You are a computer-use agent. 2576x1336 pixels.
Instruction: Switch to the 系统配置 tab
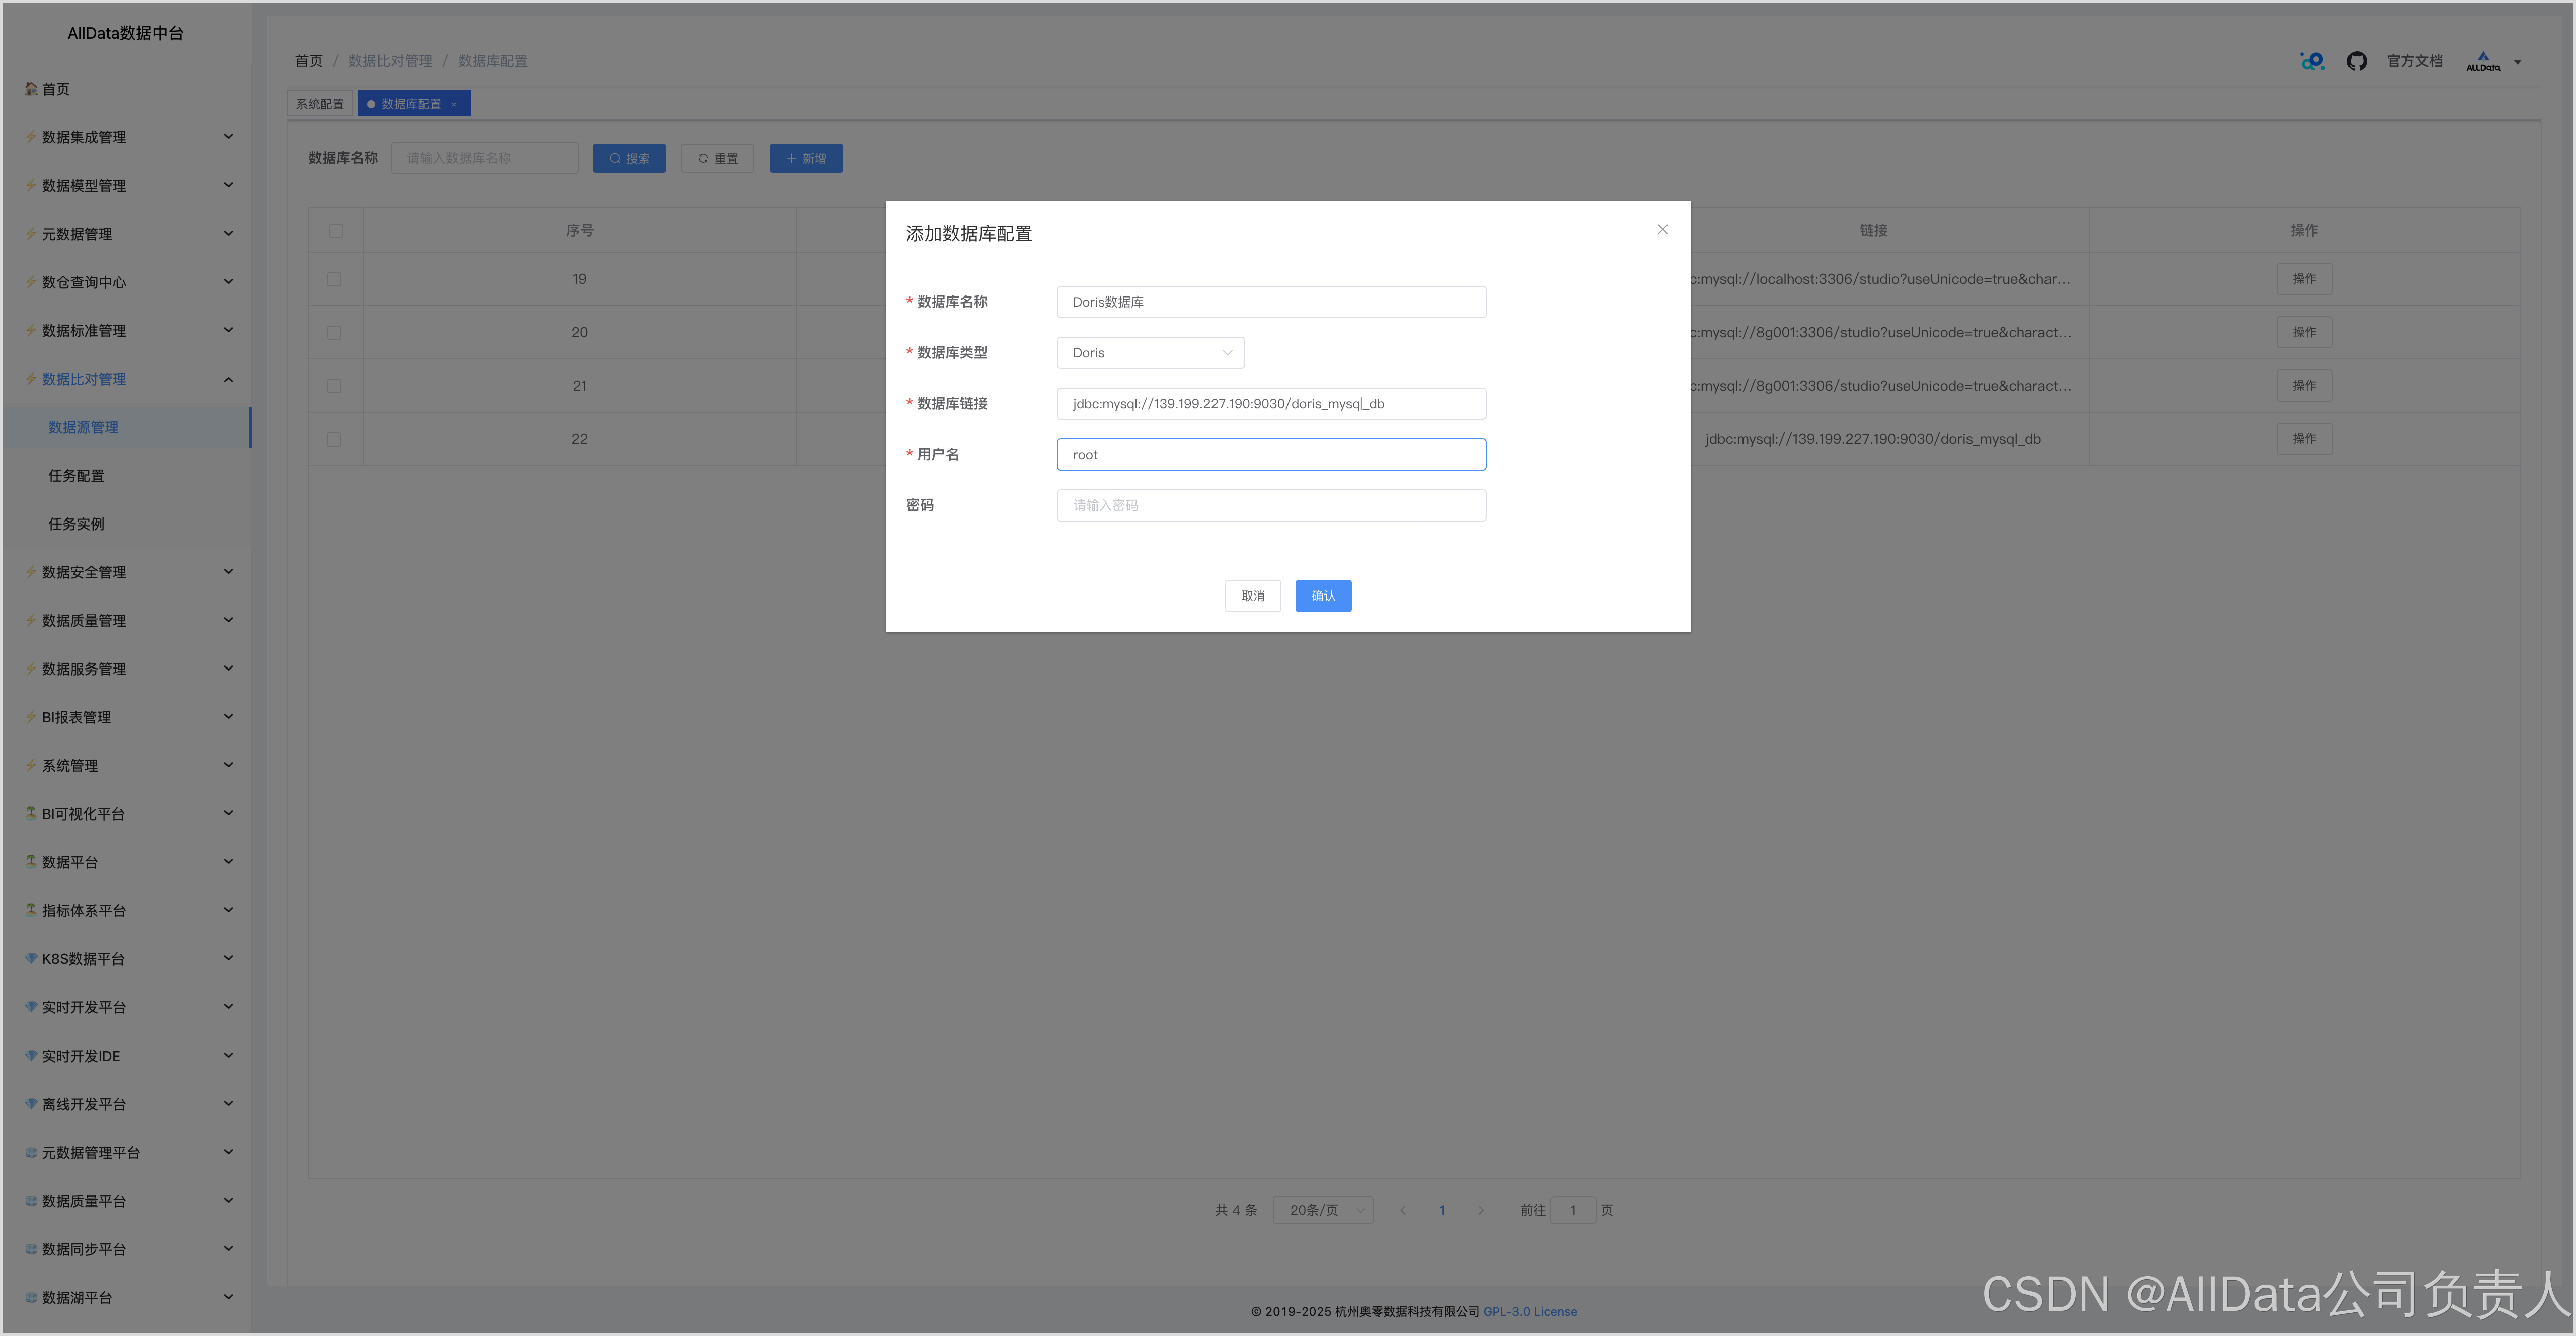(x=320, y=104)
